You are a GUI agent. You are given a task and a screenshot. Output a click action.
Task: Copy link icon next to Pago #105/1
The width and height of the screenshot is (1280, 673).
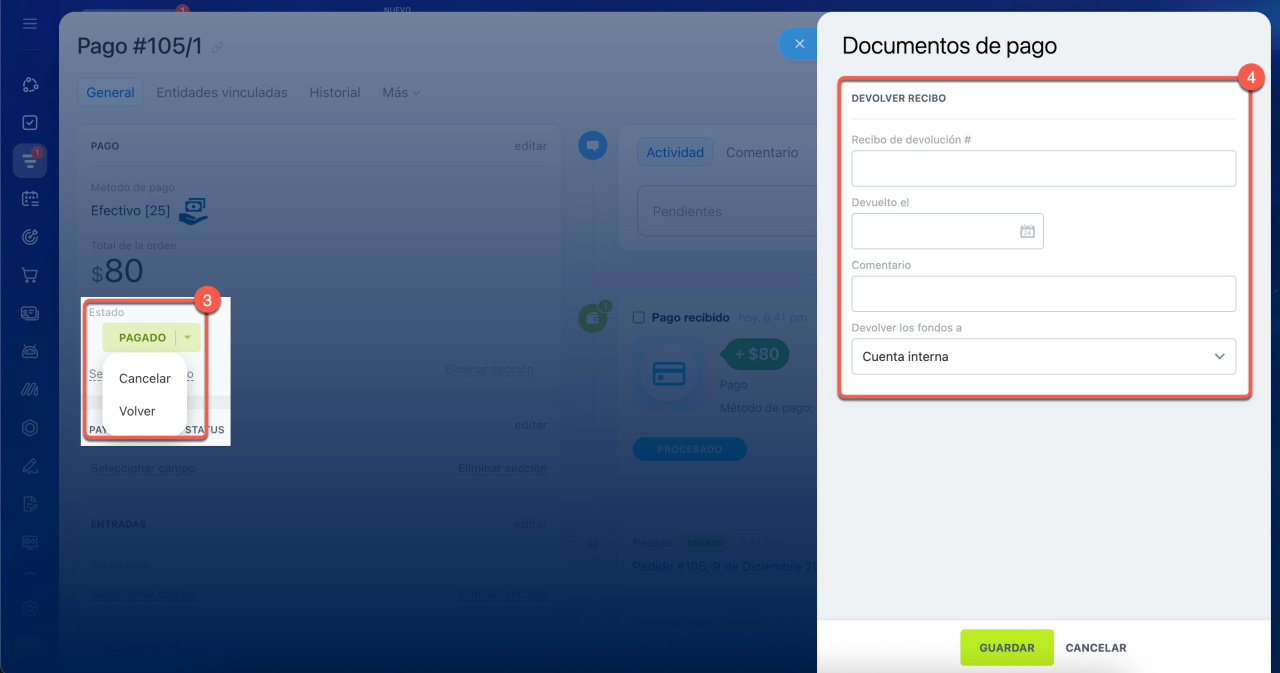click(218, 47)
